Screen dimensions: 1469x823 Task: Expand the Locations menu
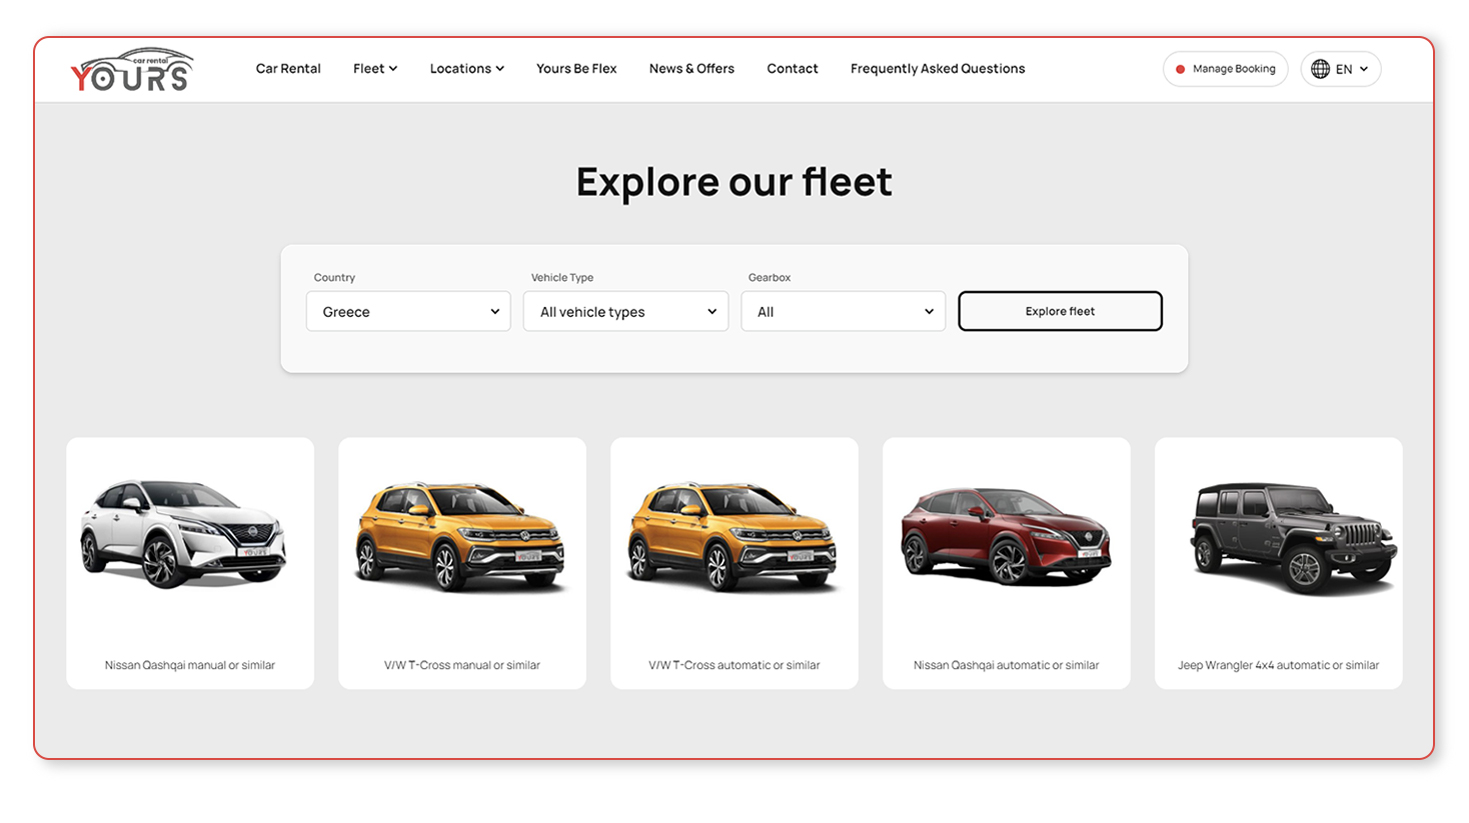tap(467, 69)
